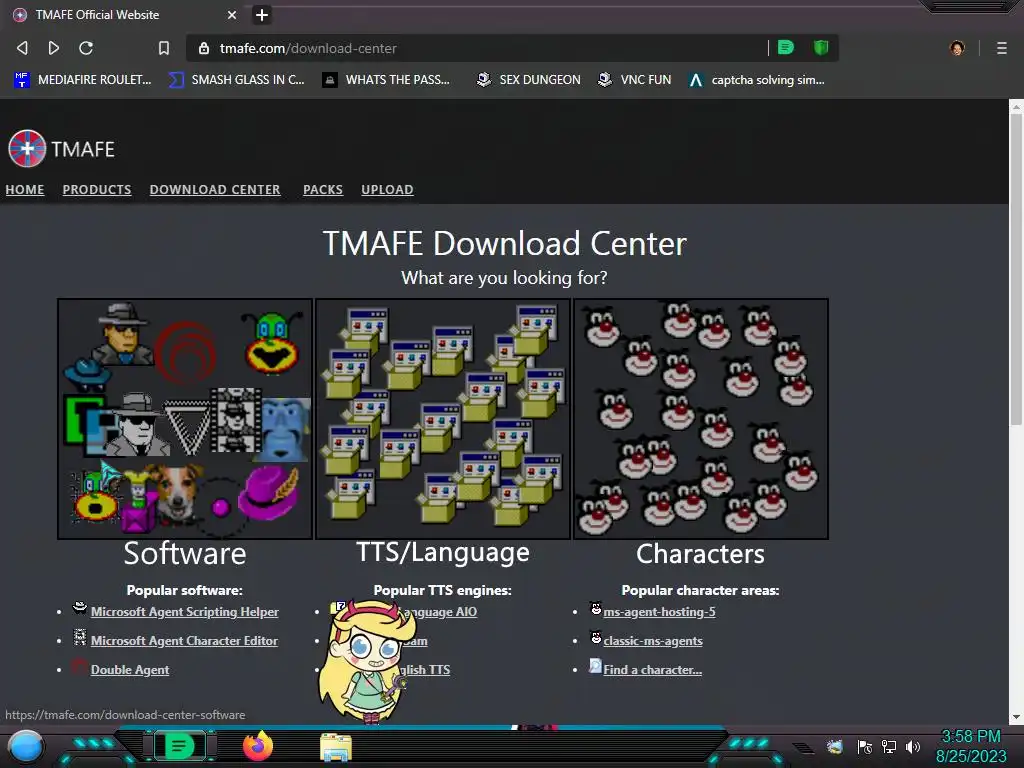Image resolution: width=1024 pixels, height=768 pixels.
Task: Open the green browser taskbar icon
Action: coord(179,746)
